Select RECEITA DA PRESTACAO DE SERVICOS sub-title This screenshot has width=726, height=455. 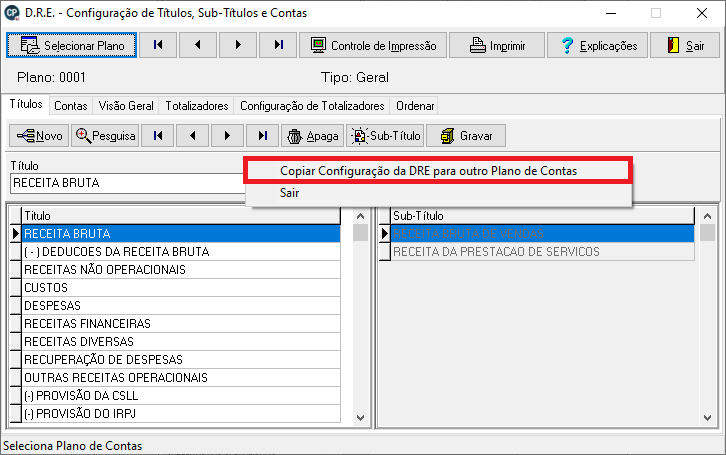(543, 252)
